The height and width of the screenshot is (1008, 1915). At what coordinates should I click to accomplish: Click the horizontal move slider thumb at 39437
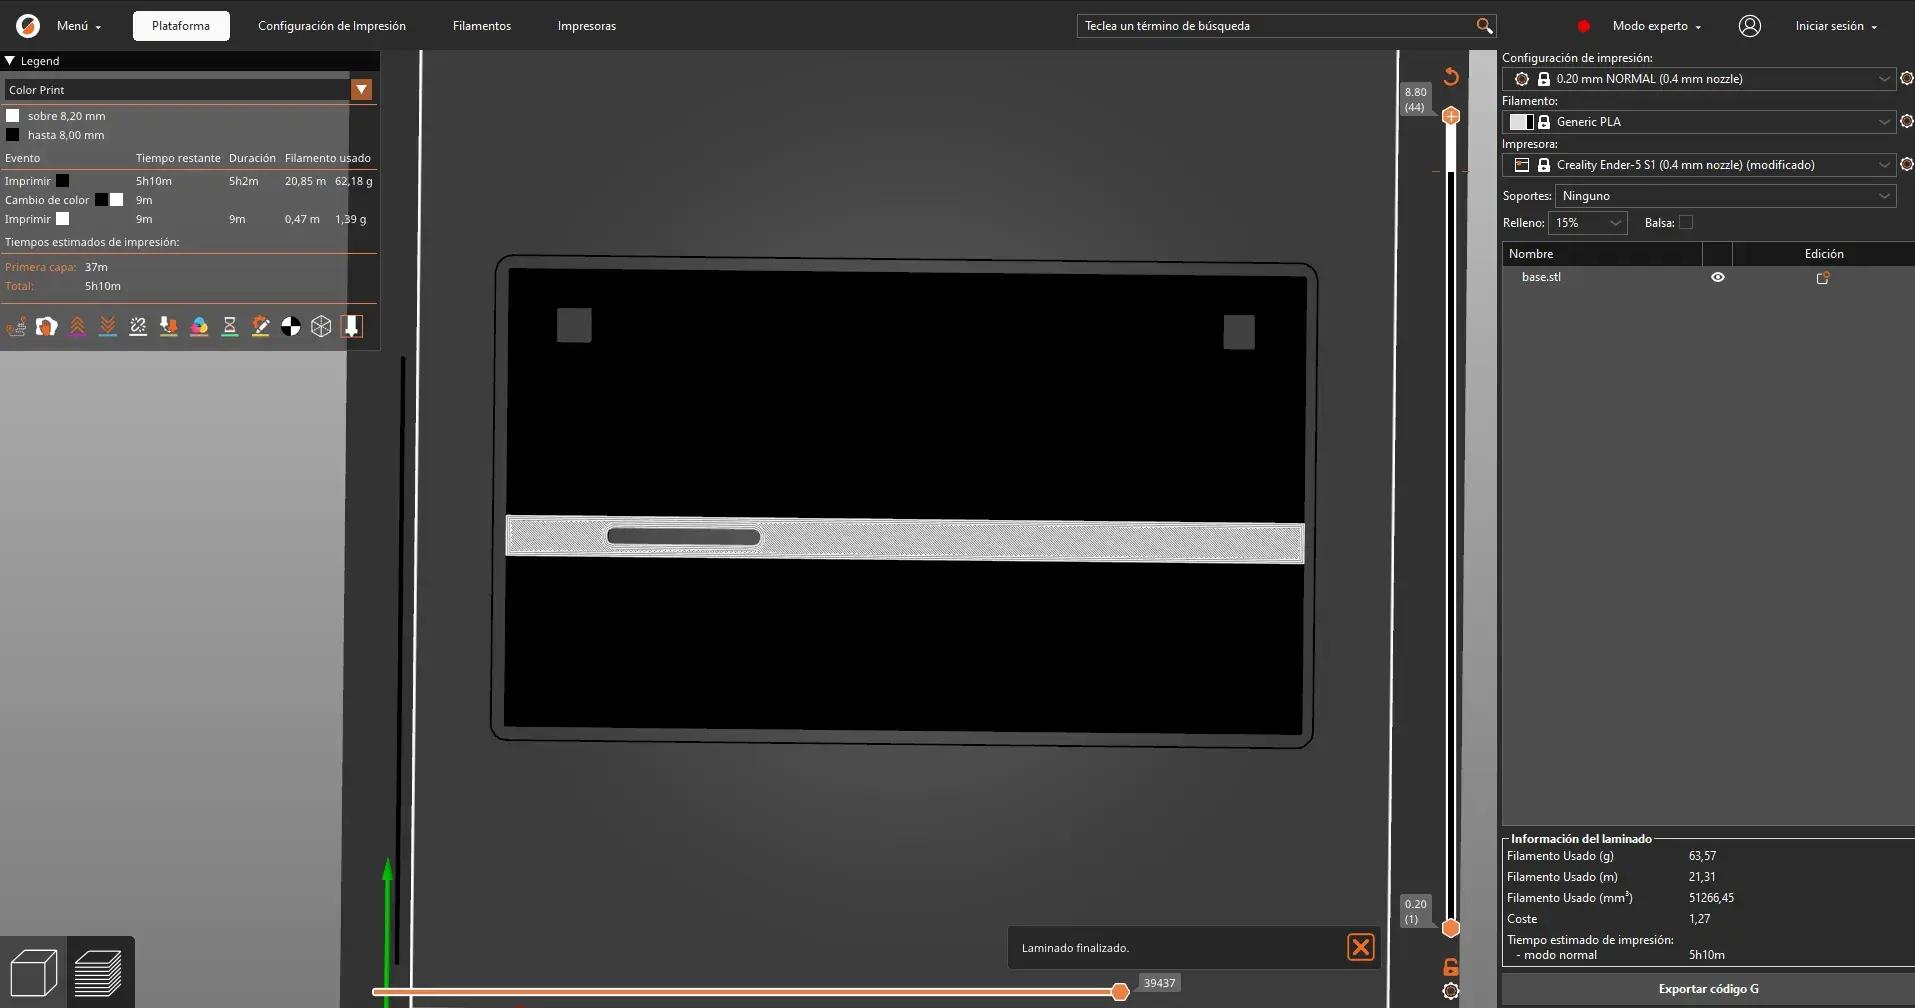1120,991
